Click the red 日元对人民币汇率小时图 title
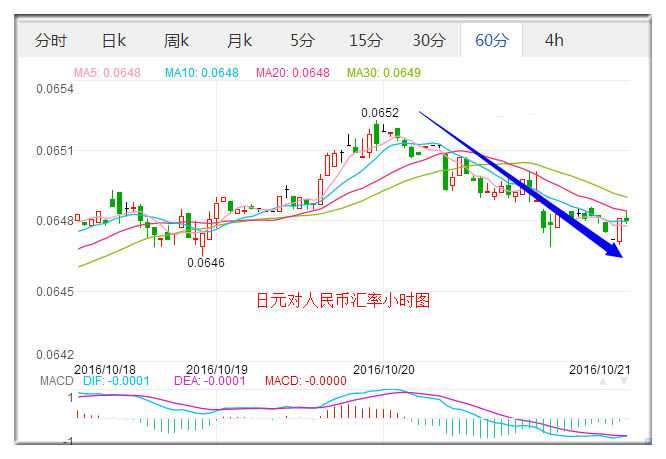666x459 pixels. (343, 300)
